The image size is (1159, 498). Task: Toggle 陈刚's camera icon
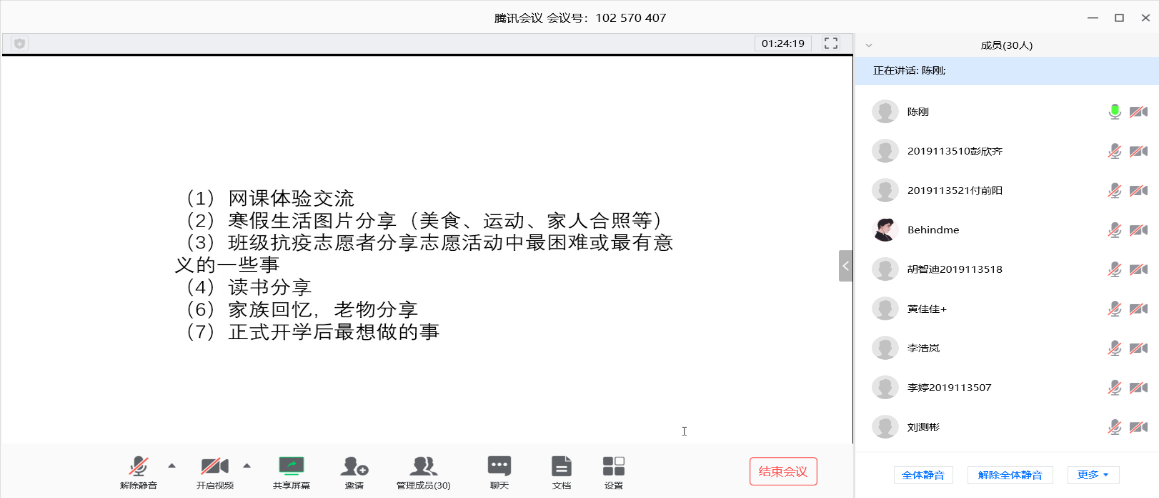1139,112
